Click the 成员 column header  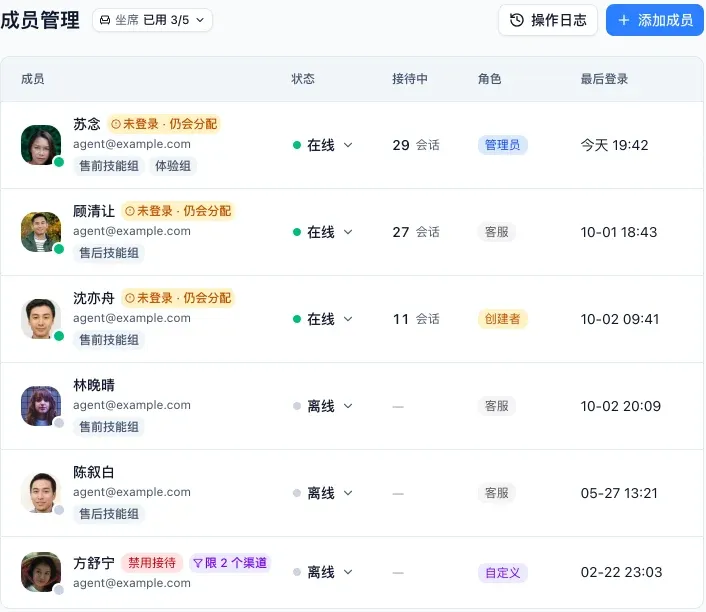point(32,79)
